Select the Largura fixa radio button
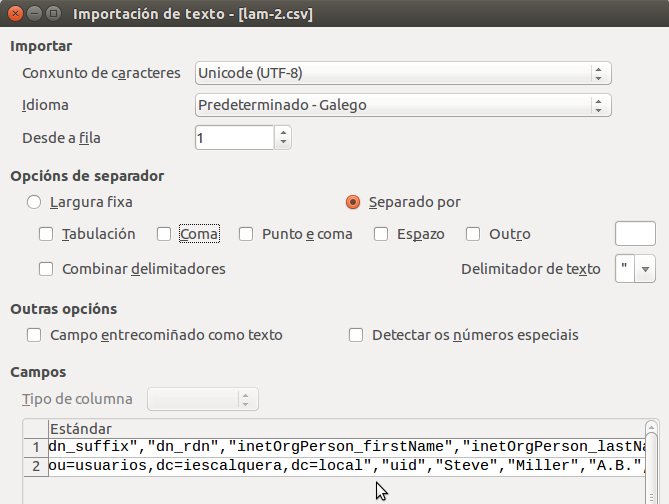 (34, 202)
